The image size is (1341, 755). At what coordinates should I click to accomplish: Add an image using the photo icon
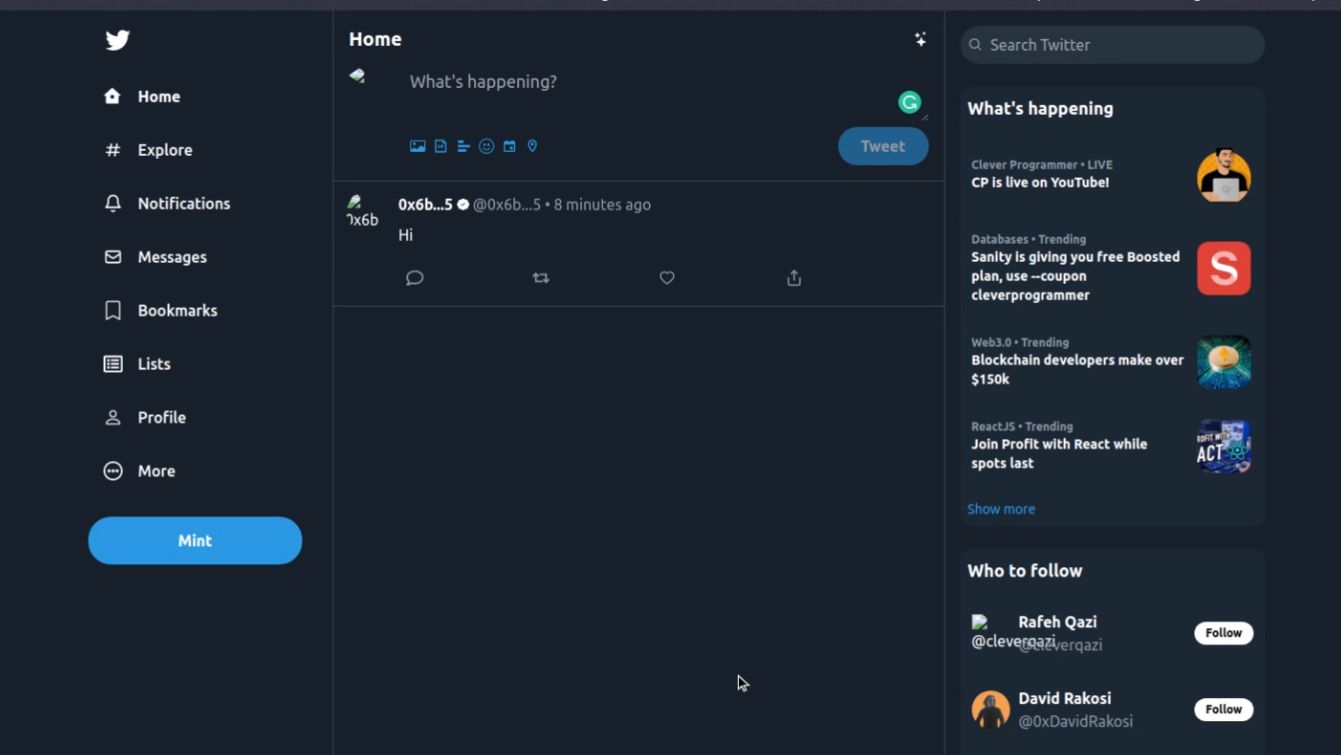click(418, 146)
